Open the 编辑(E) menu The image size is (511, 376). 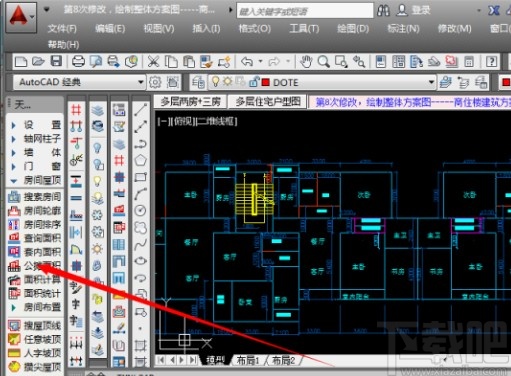110,29
